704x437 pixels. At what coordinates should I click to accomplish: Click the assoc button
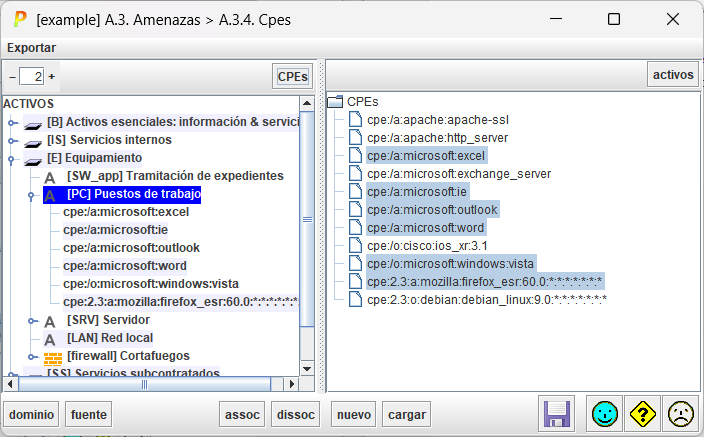tap(242, 414)
